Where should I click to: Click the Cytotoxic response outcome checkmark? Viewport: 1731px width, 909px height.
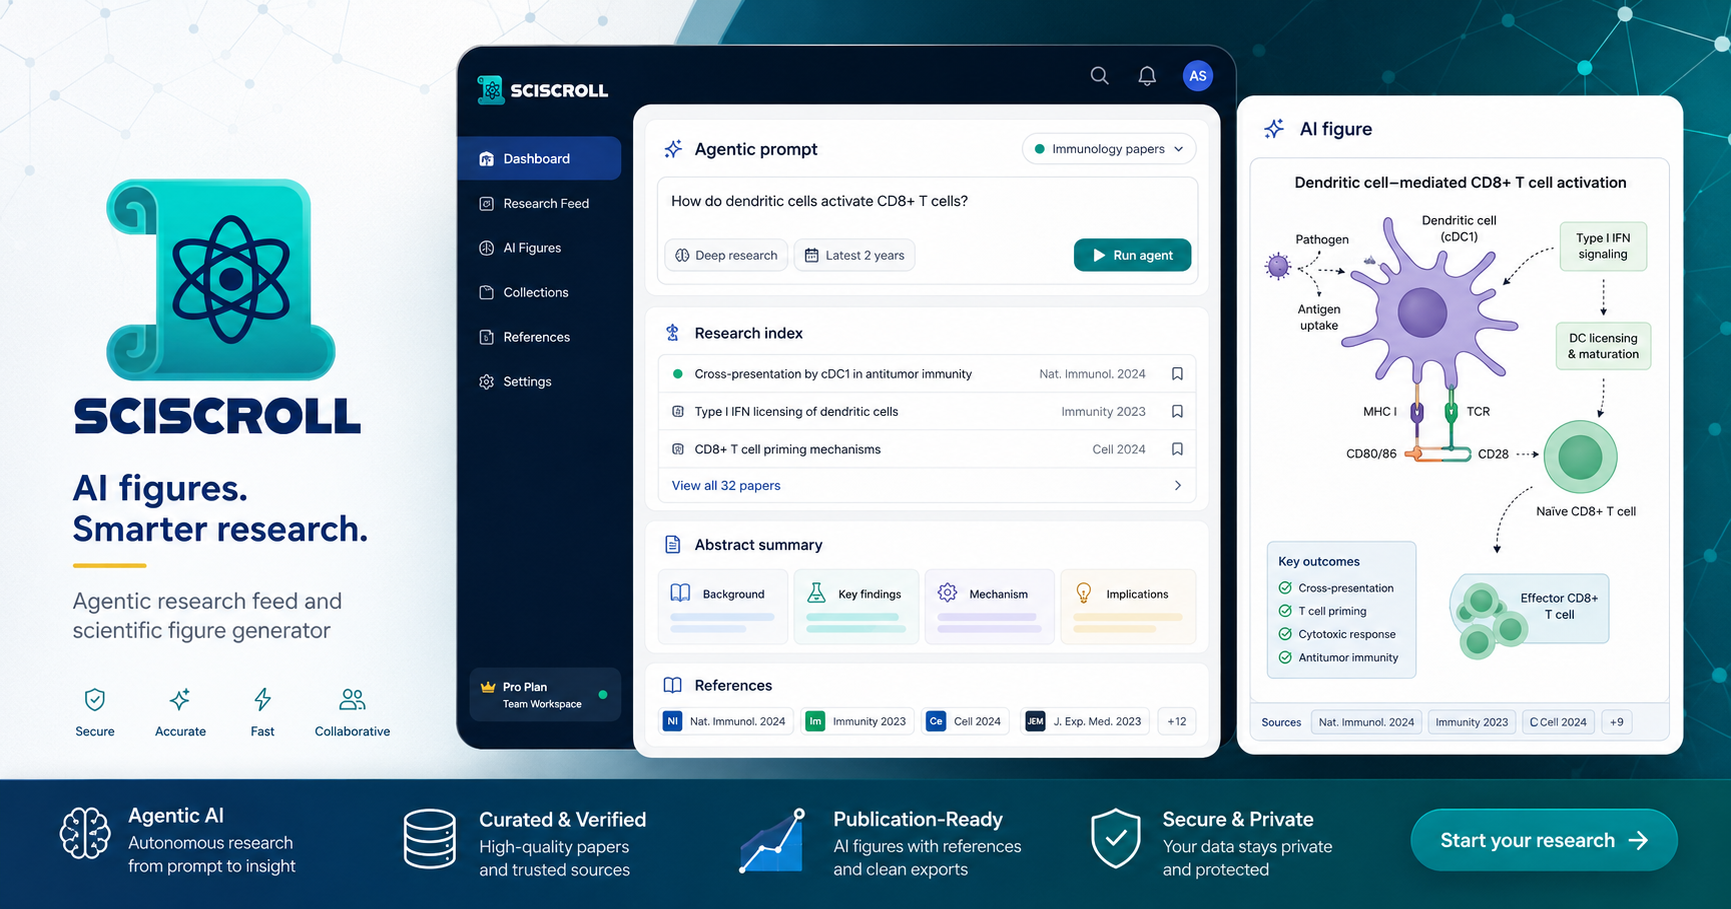[x=1285, y=634]
